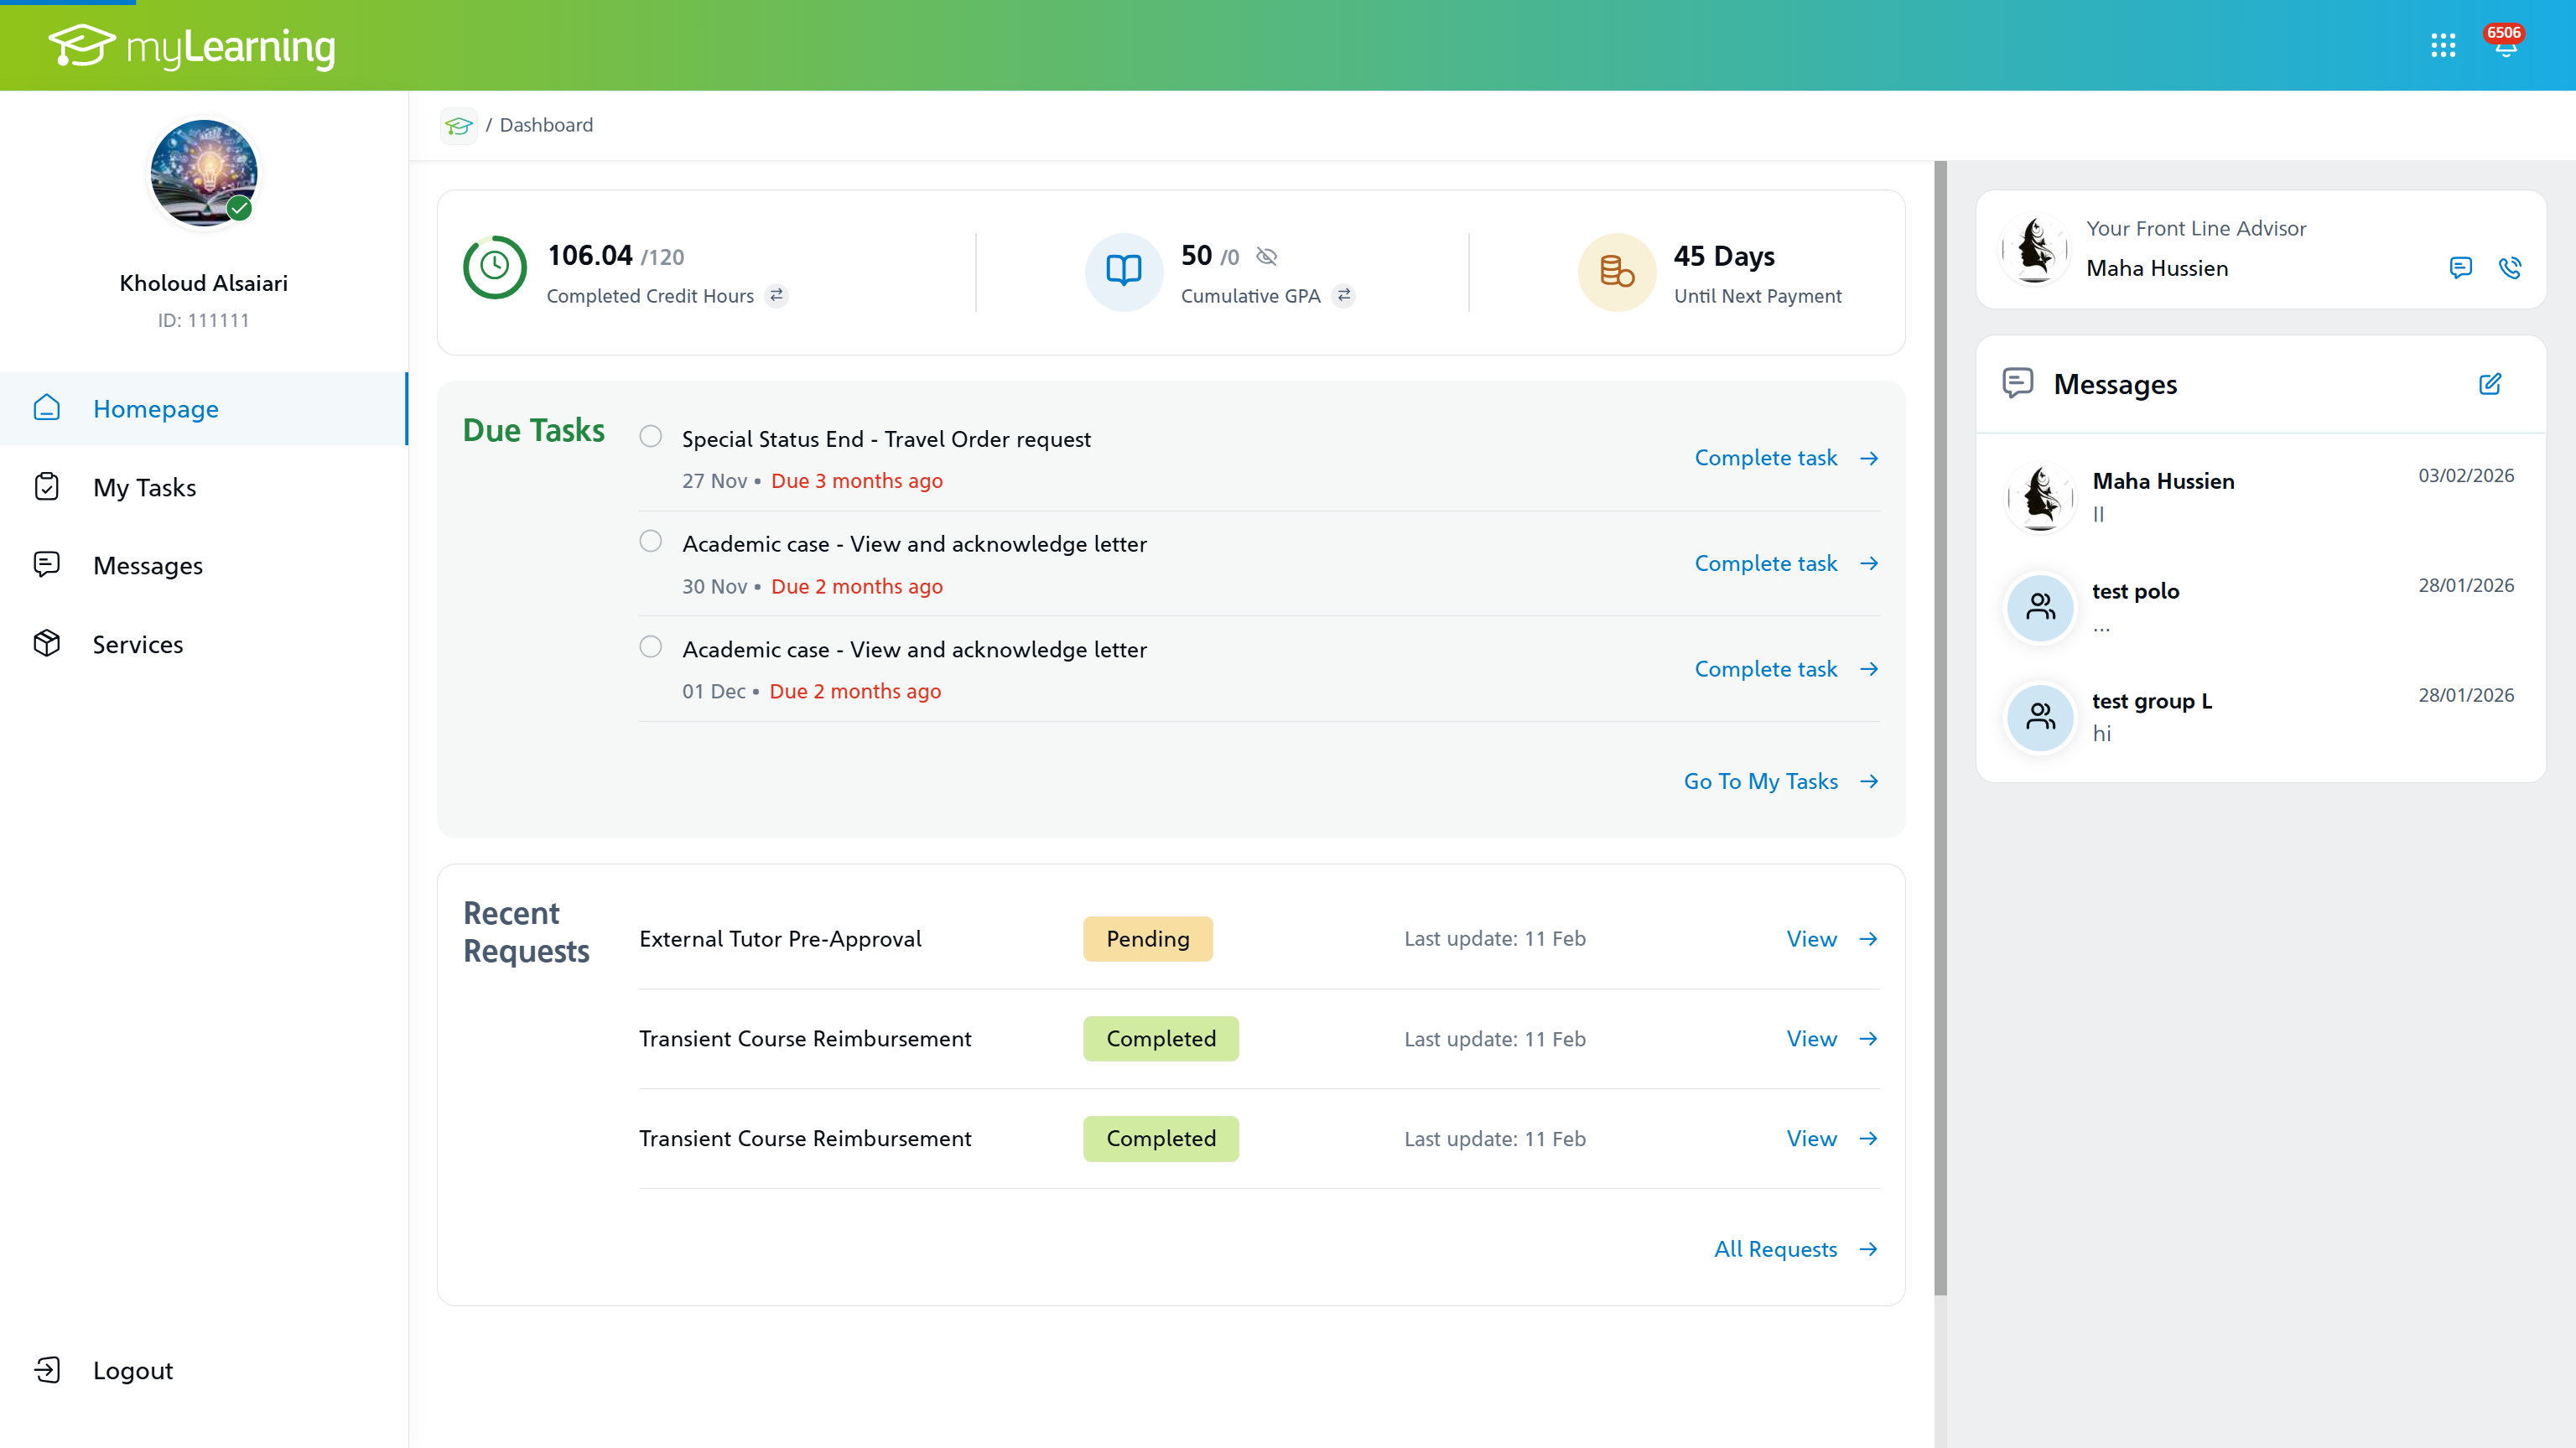
Task: Open the test group L conversation
Action: 2152,700
